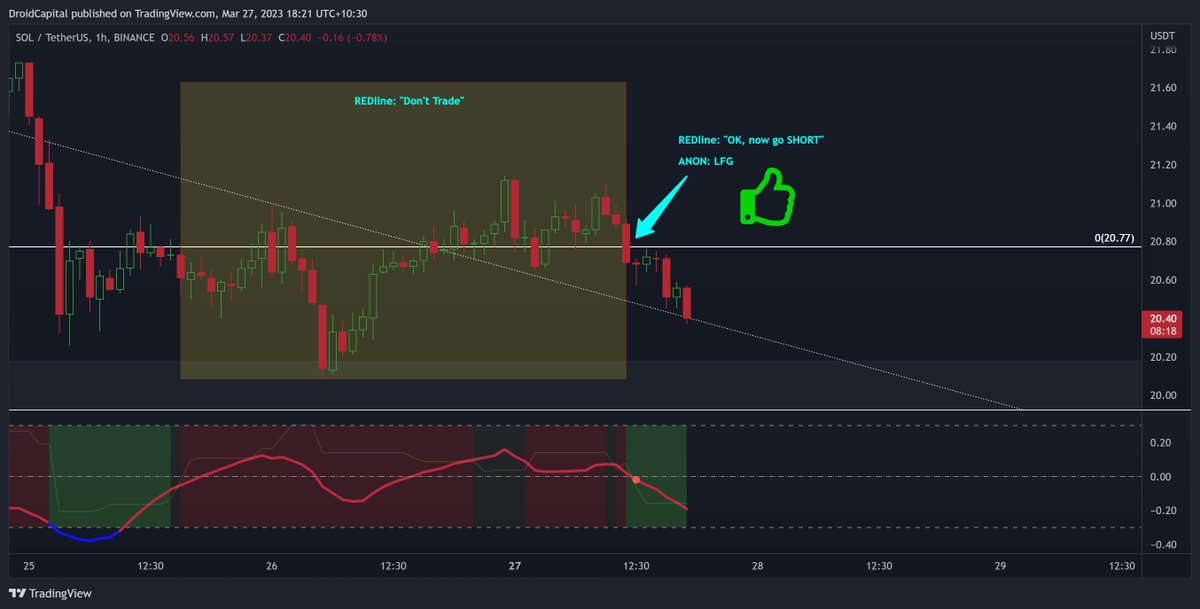Click the 21.60 price axis label
Image resolution: width=1200 pixels, height=609 pixels.
pyautogui.click(x=1162, y=88)
